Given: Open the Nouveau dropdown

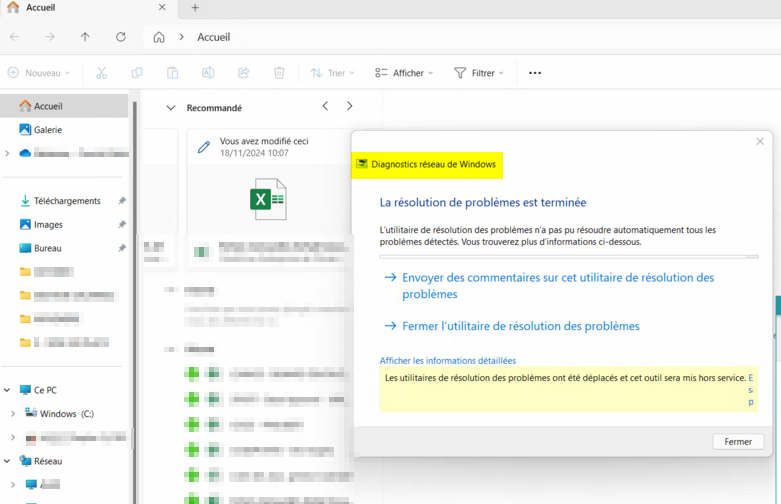Looking at the screenshot, I should [38, 73].
